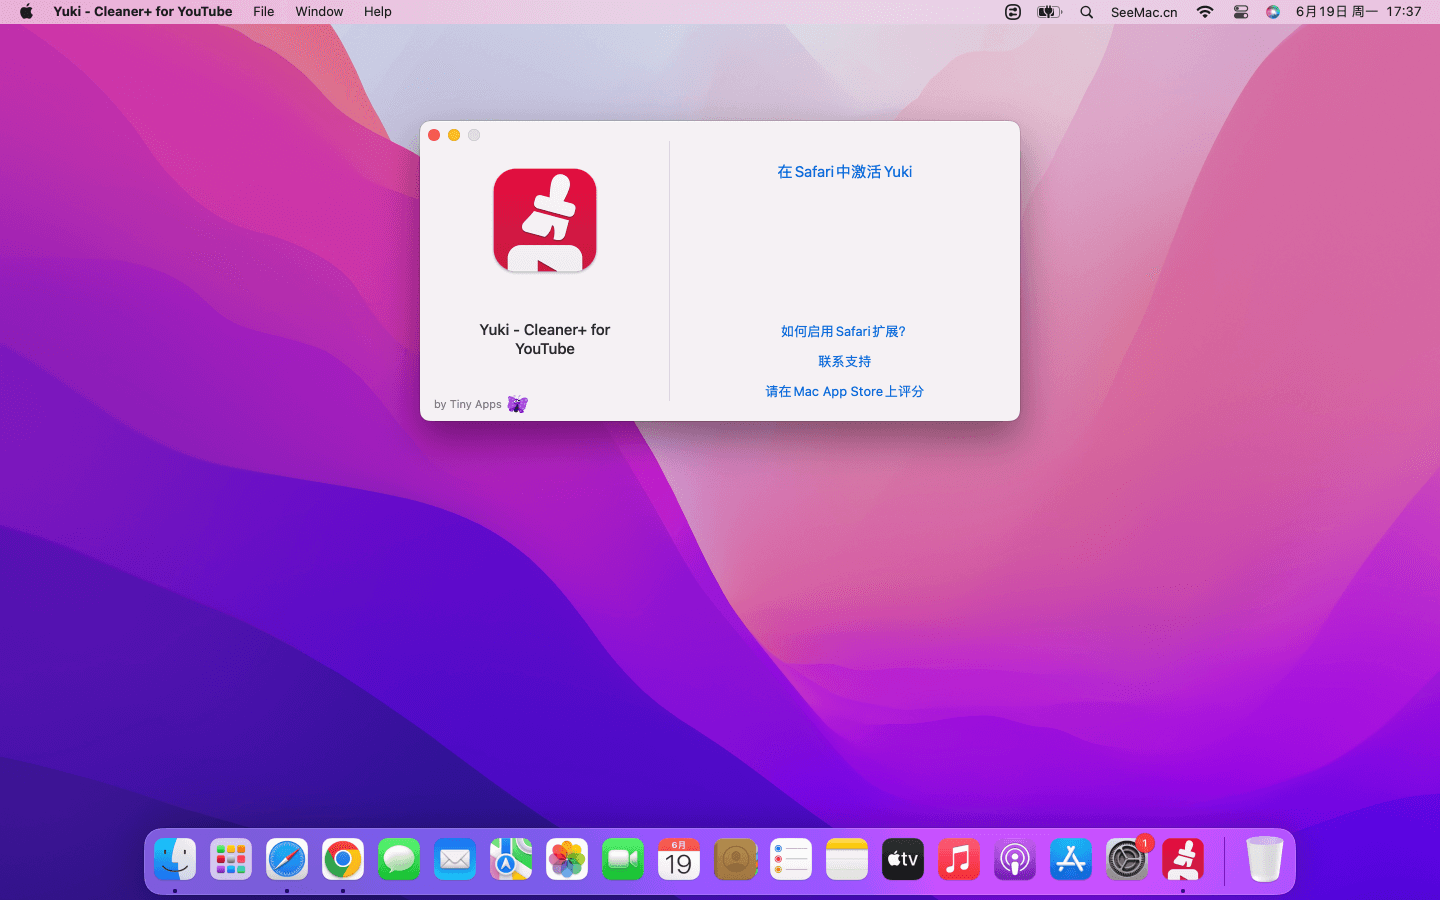Open '如何启用 Safari 扩展?' help link
The width and height of the screenshot is (1440, 900).
tap(843, 332)
